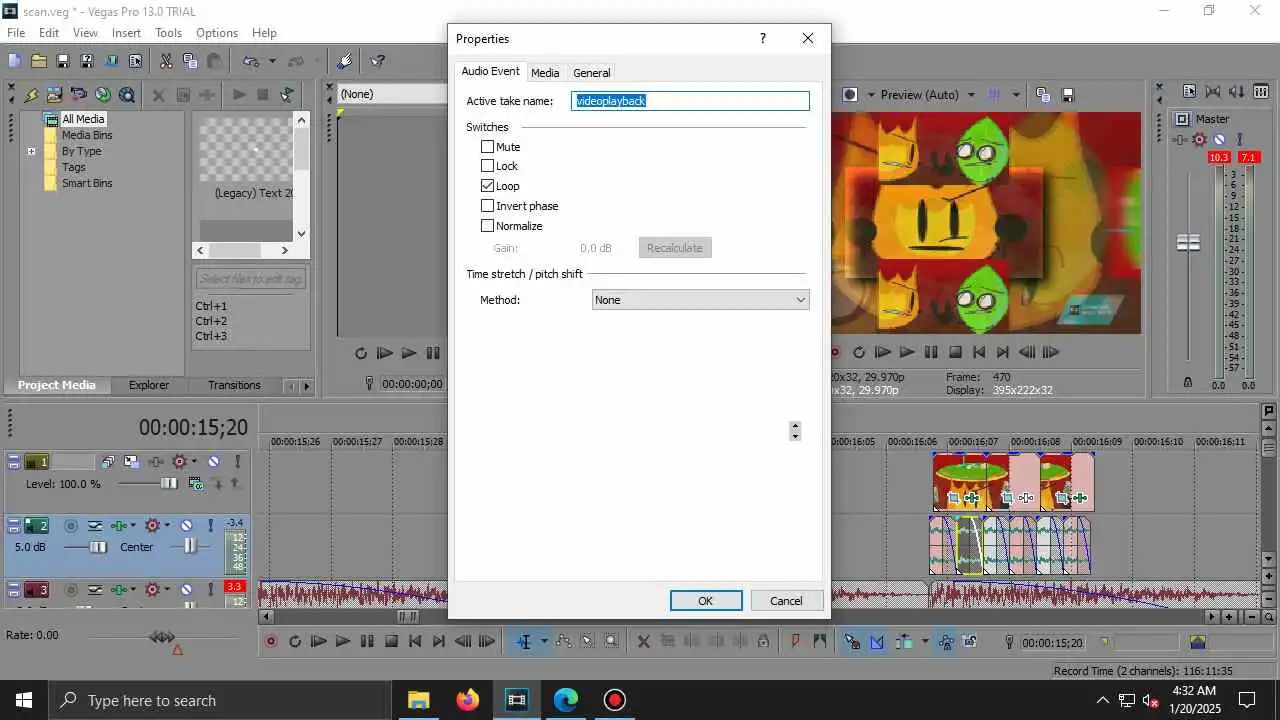Click the Cut scissors icon
The image size is (1280, 720).
click(166, 61)
